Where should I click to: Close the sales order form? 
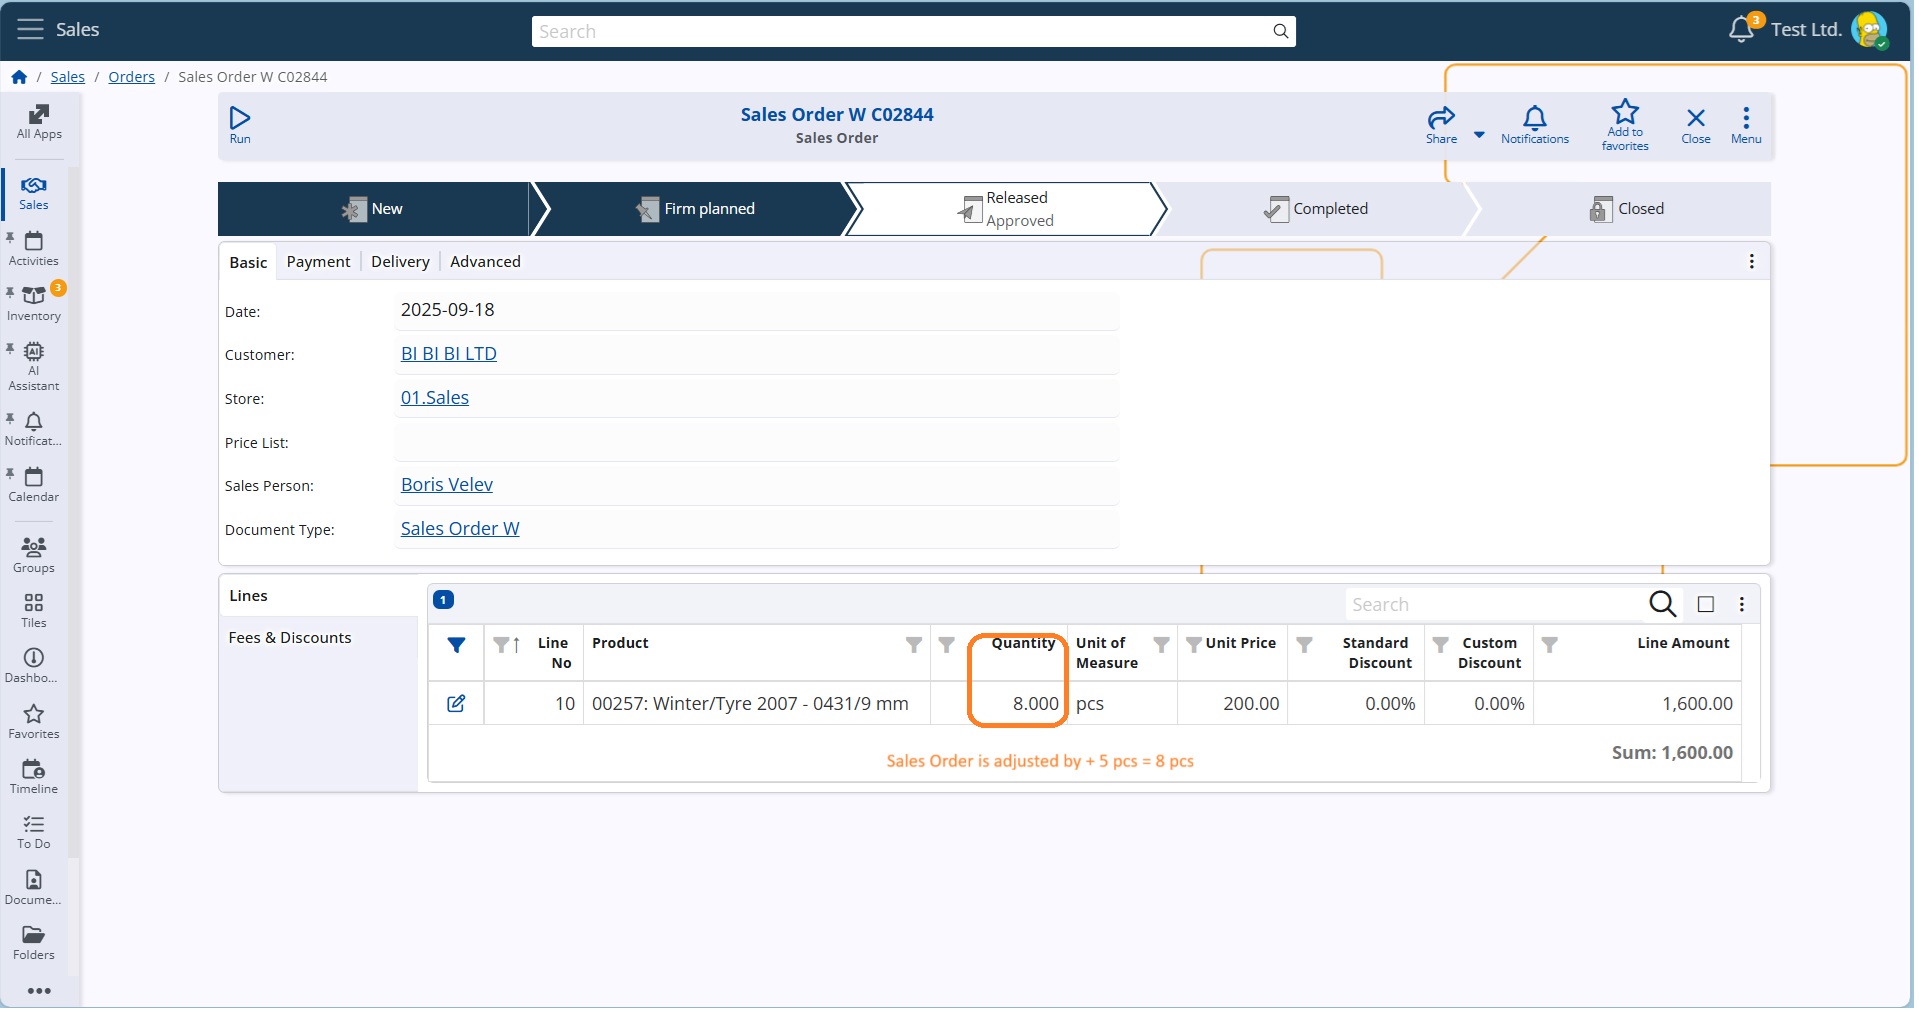[x=1696, y=125]
